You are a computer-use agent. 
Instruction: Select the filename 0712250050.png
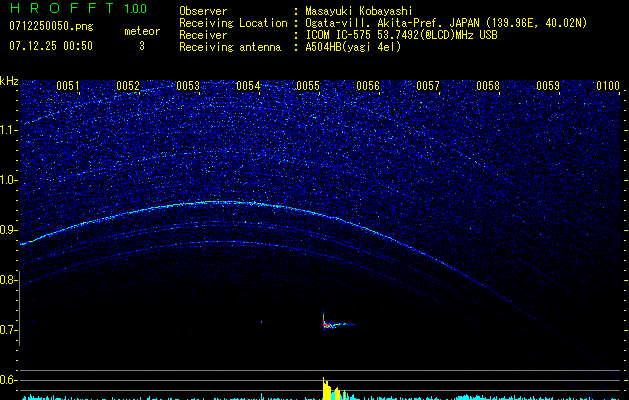coord(51,26)
